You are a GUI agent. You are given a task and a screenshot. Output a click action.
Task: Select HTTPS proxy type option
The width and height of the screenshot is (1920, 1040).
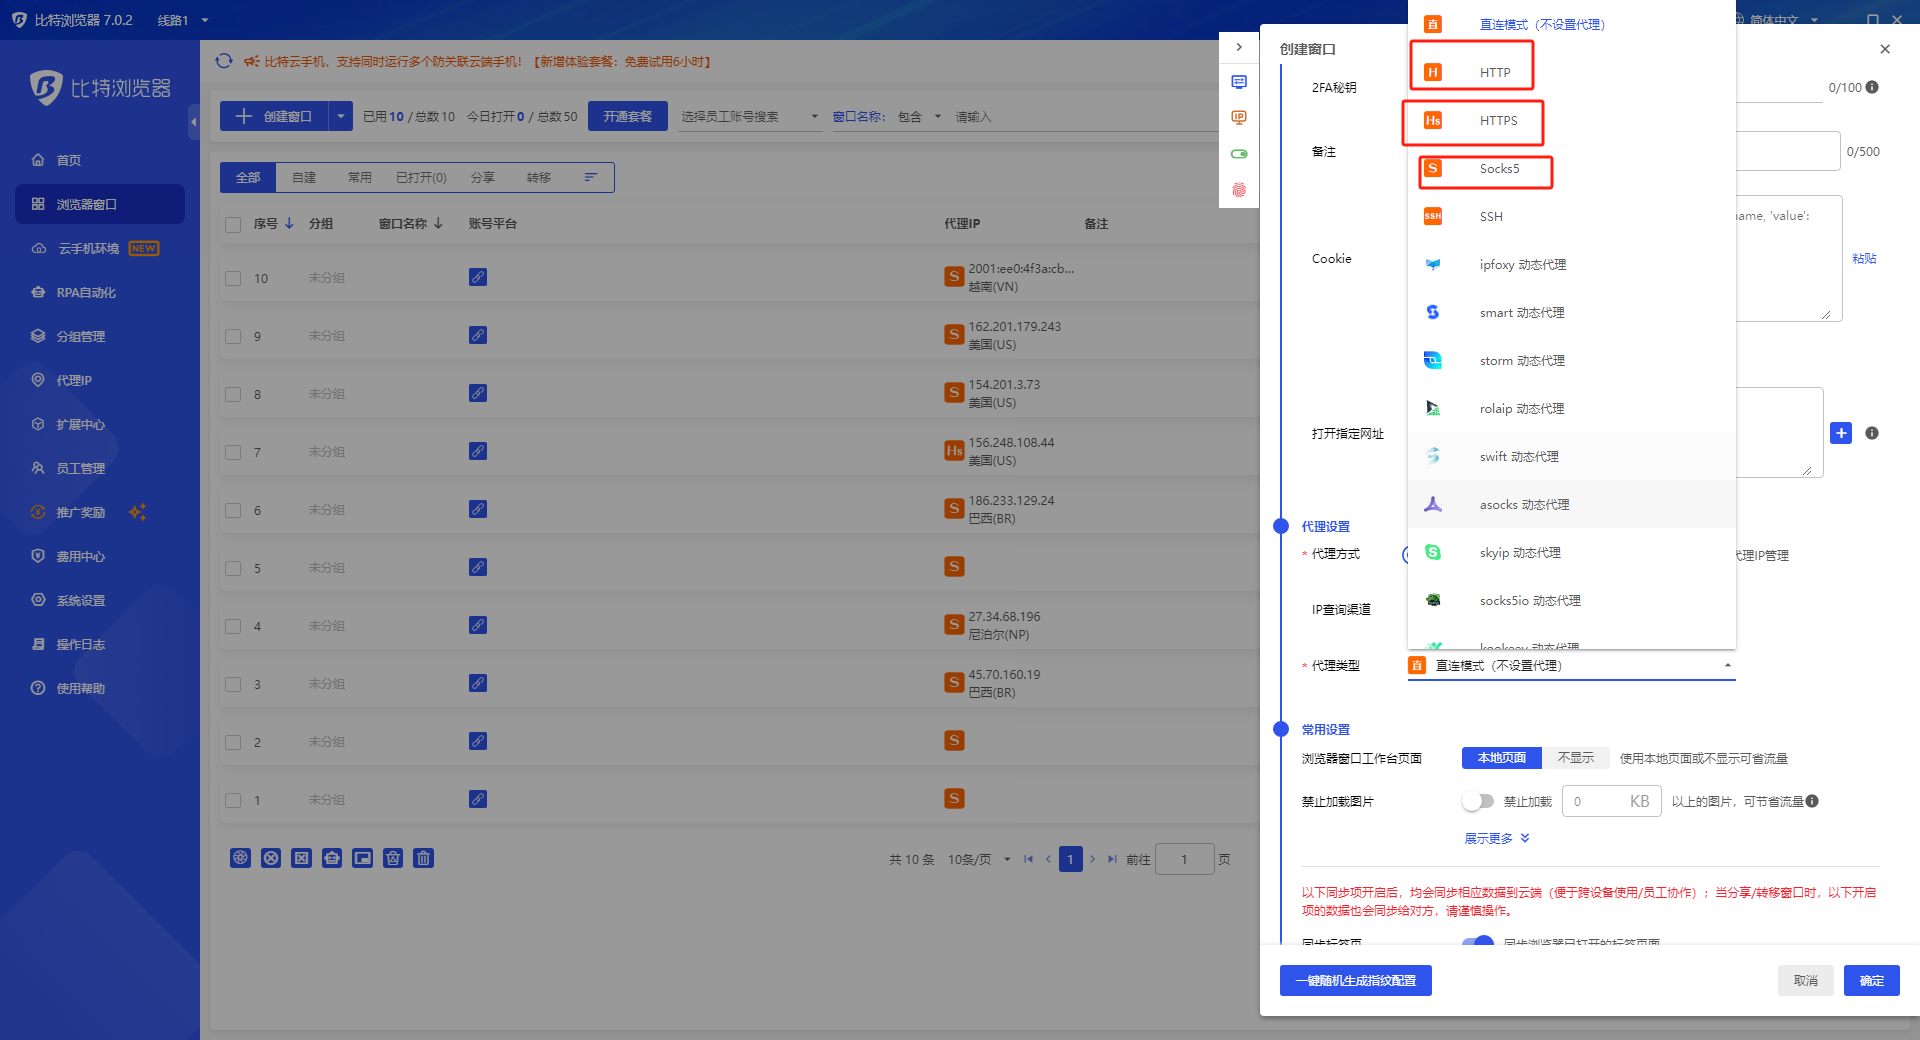coord(1571,120)
